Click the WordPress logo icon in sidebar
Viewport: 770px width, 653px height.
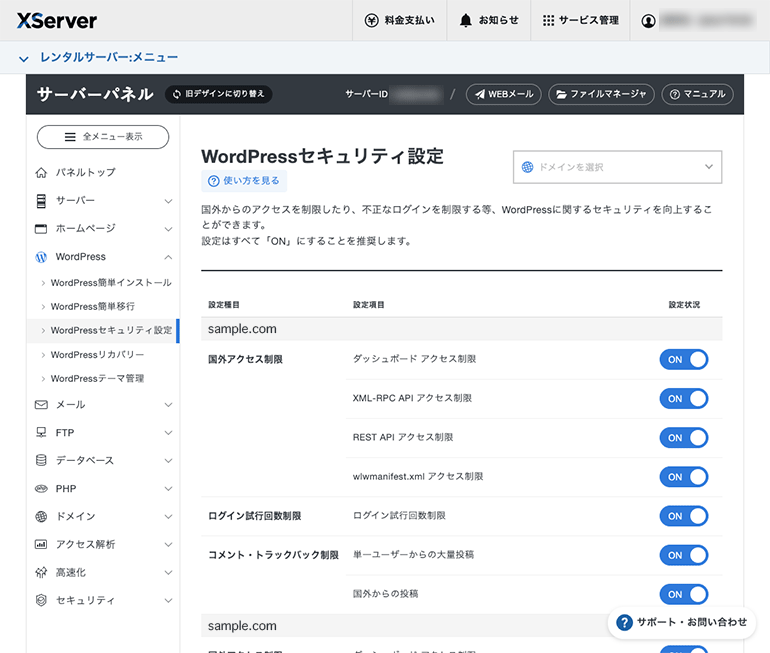coord(41,257)
